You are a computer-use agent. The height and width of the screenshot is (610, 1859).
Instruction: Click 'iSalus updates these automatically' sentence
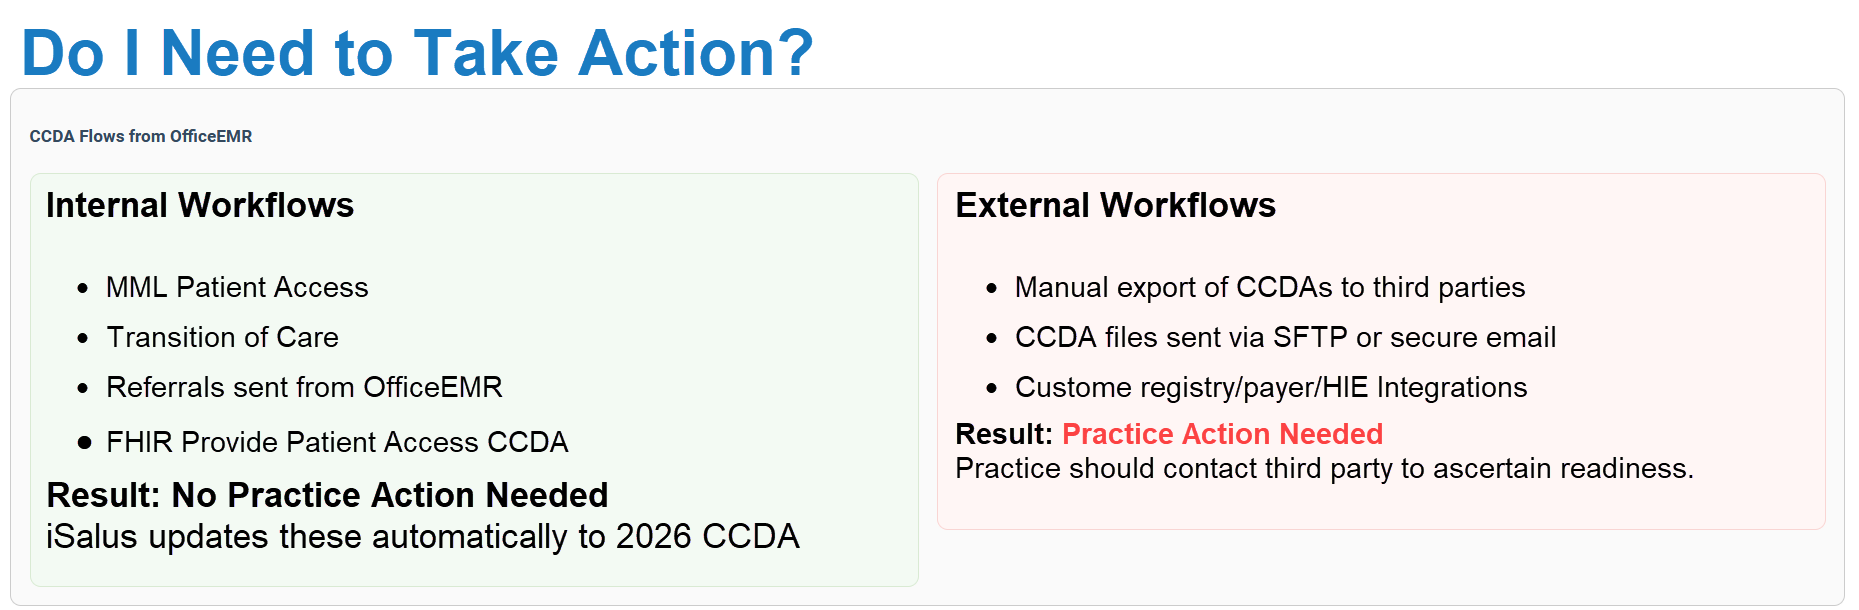click(x=422, y=537)
